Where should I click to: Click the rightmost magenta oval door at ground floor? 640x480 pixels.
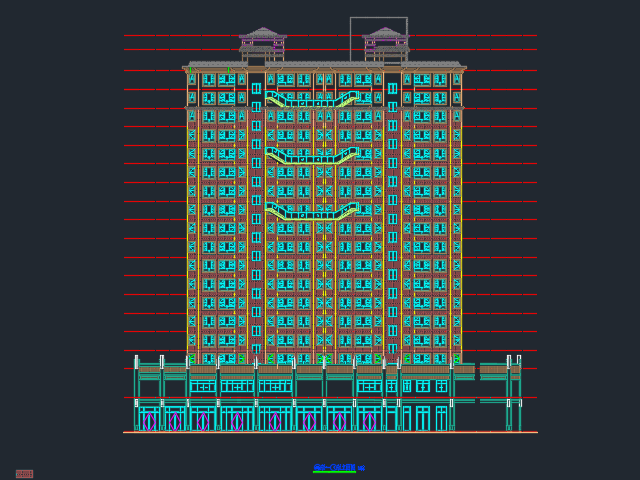[370, 421]
